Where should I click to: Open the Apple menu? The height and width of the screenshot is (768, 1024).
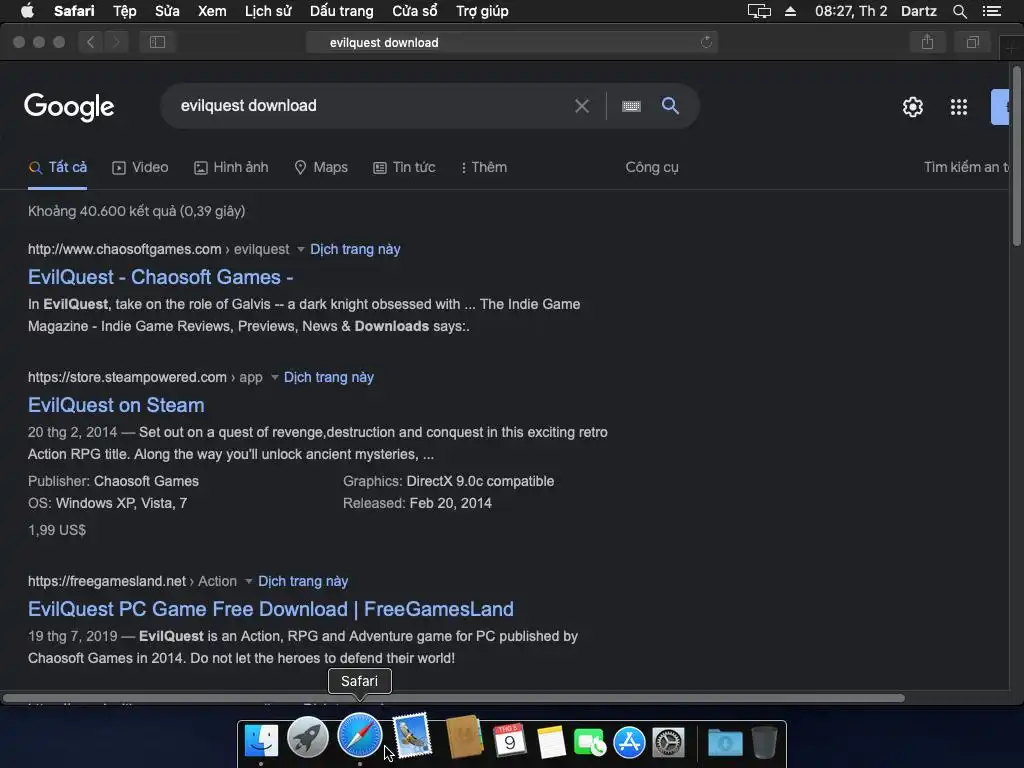[x=27, y=11]
